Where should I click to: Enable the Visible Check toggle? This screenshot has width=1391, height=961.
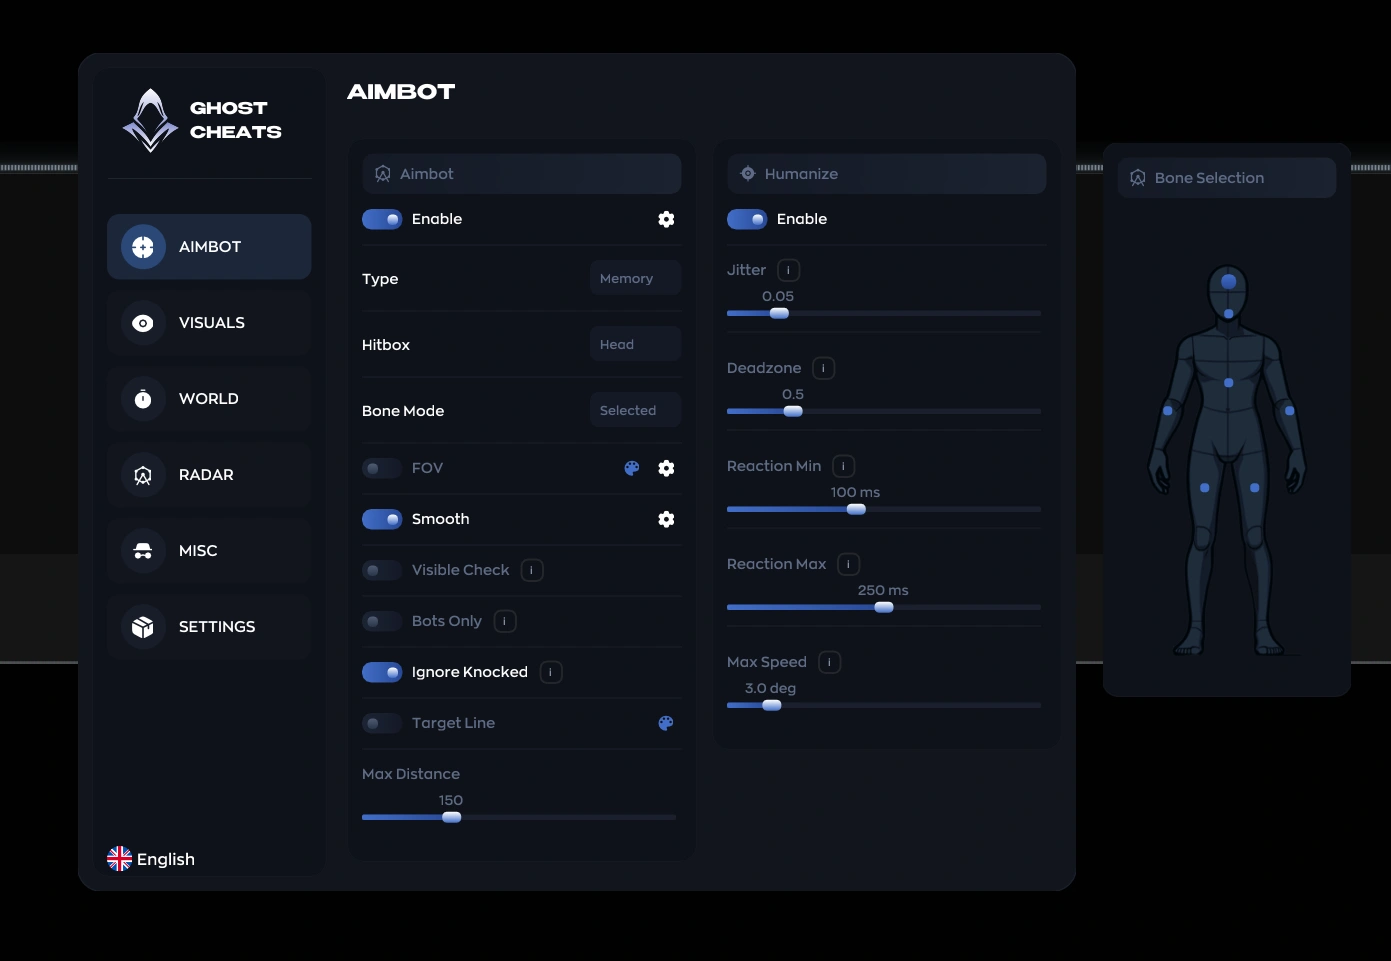(x=382, y=570)
